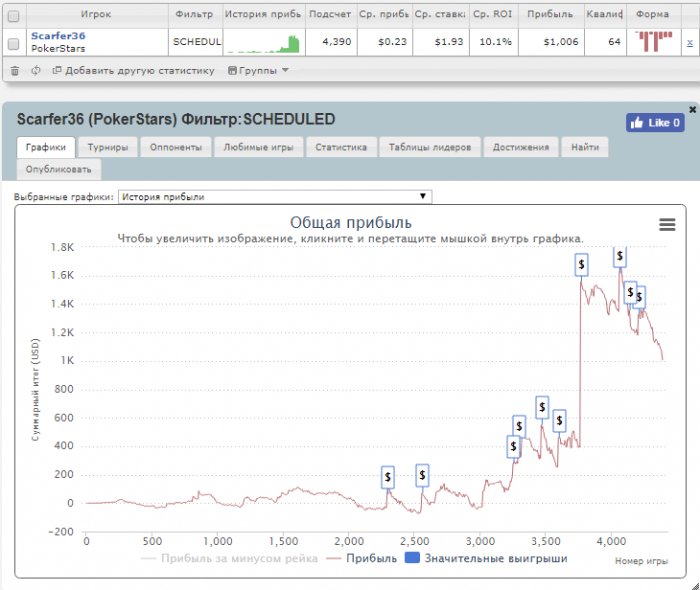
Task: Tick the Scarfer36 row checkbox
Action: coord(14,43)
